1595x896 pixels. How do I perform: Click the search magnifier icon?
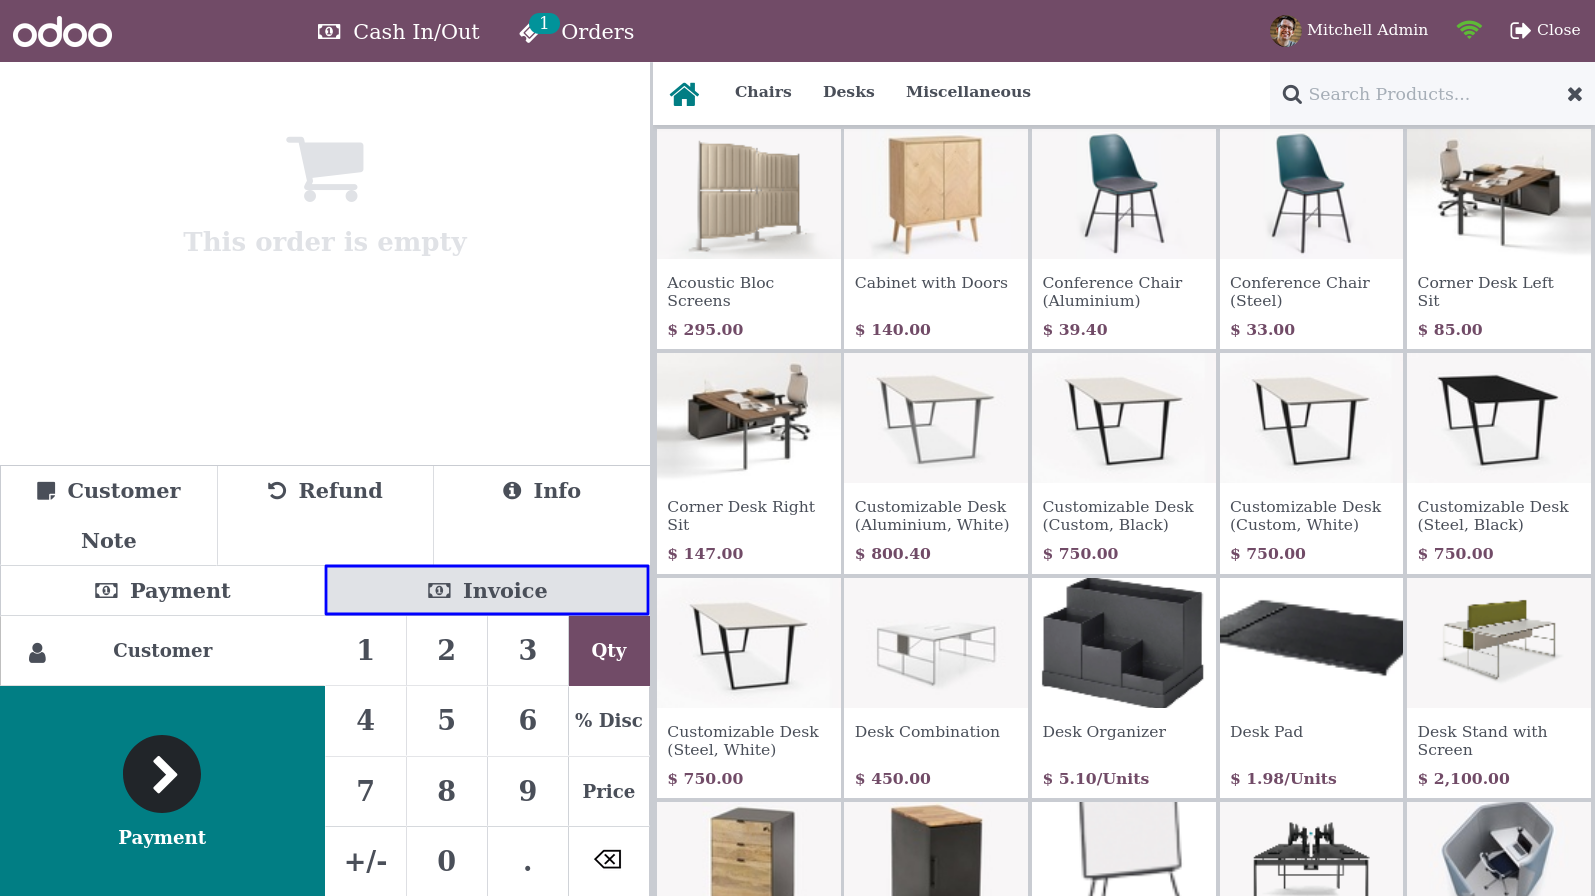(1292, 94)
